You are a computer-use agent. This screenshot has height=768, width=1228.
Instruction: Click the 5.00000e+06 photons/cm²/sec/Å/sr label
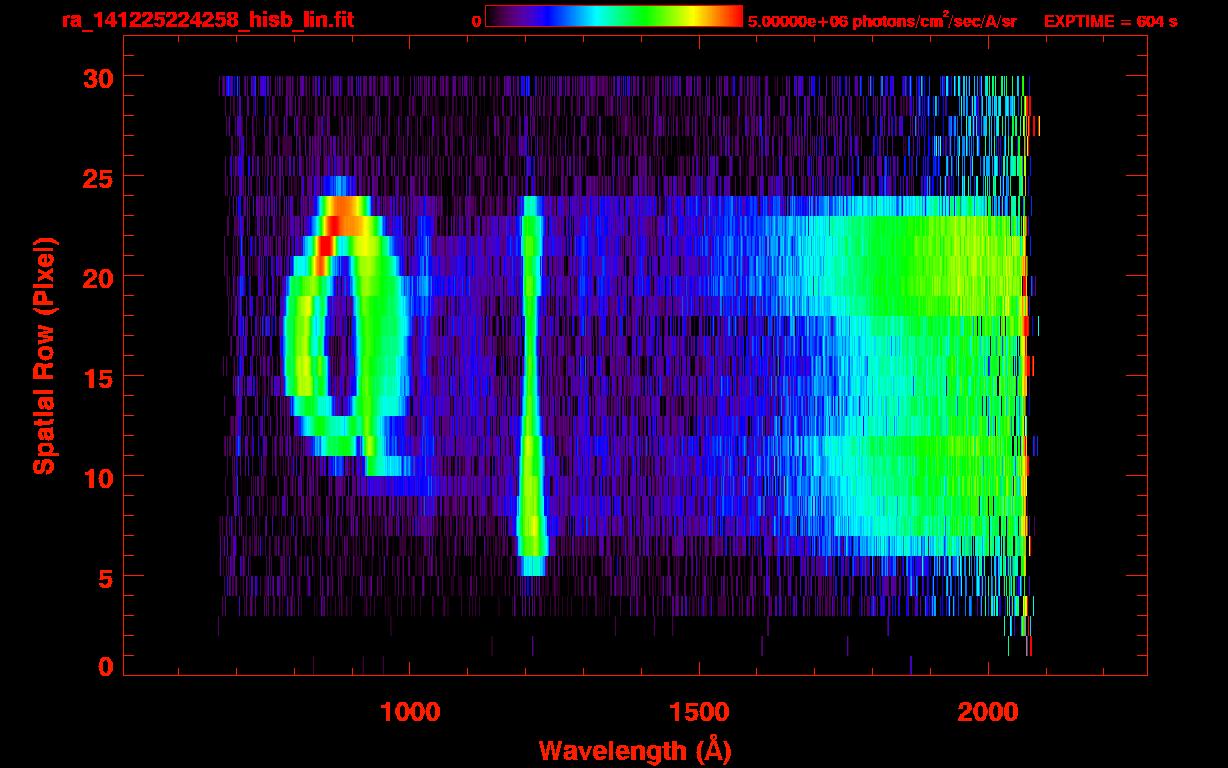[x=882, y=21]
